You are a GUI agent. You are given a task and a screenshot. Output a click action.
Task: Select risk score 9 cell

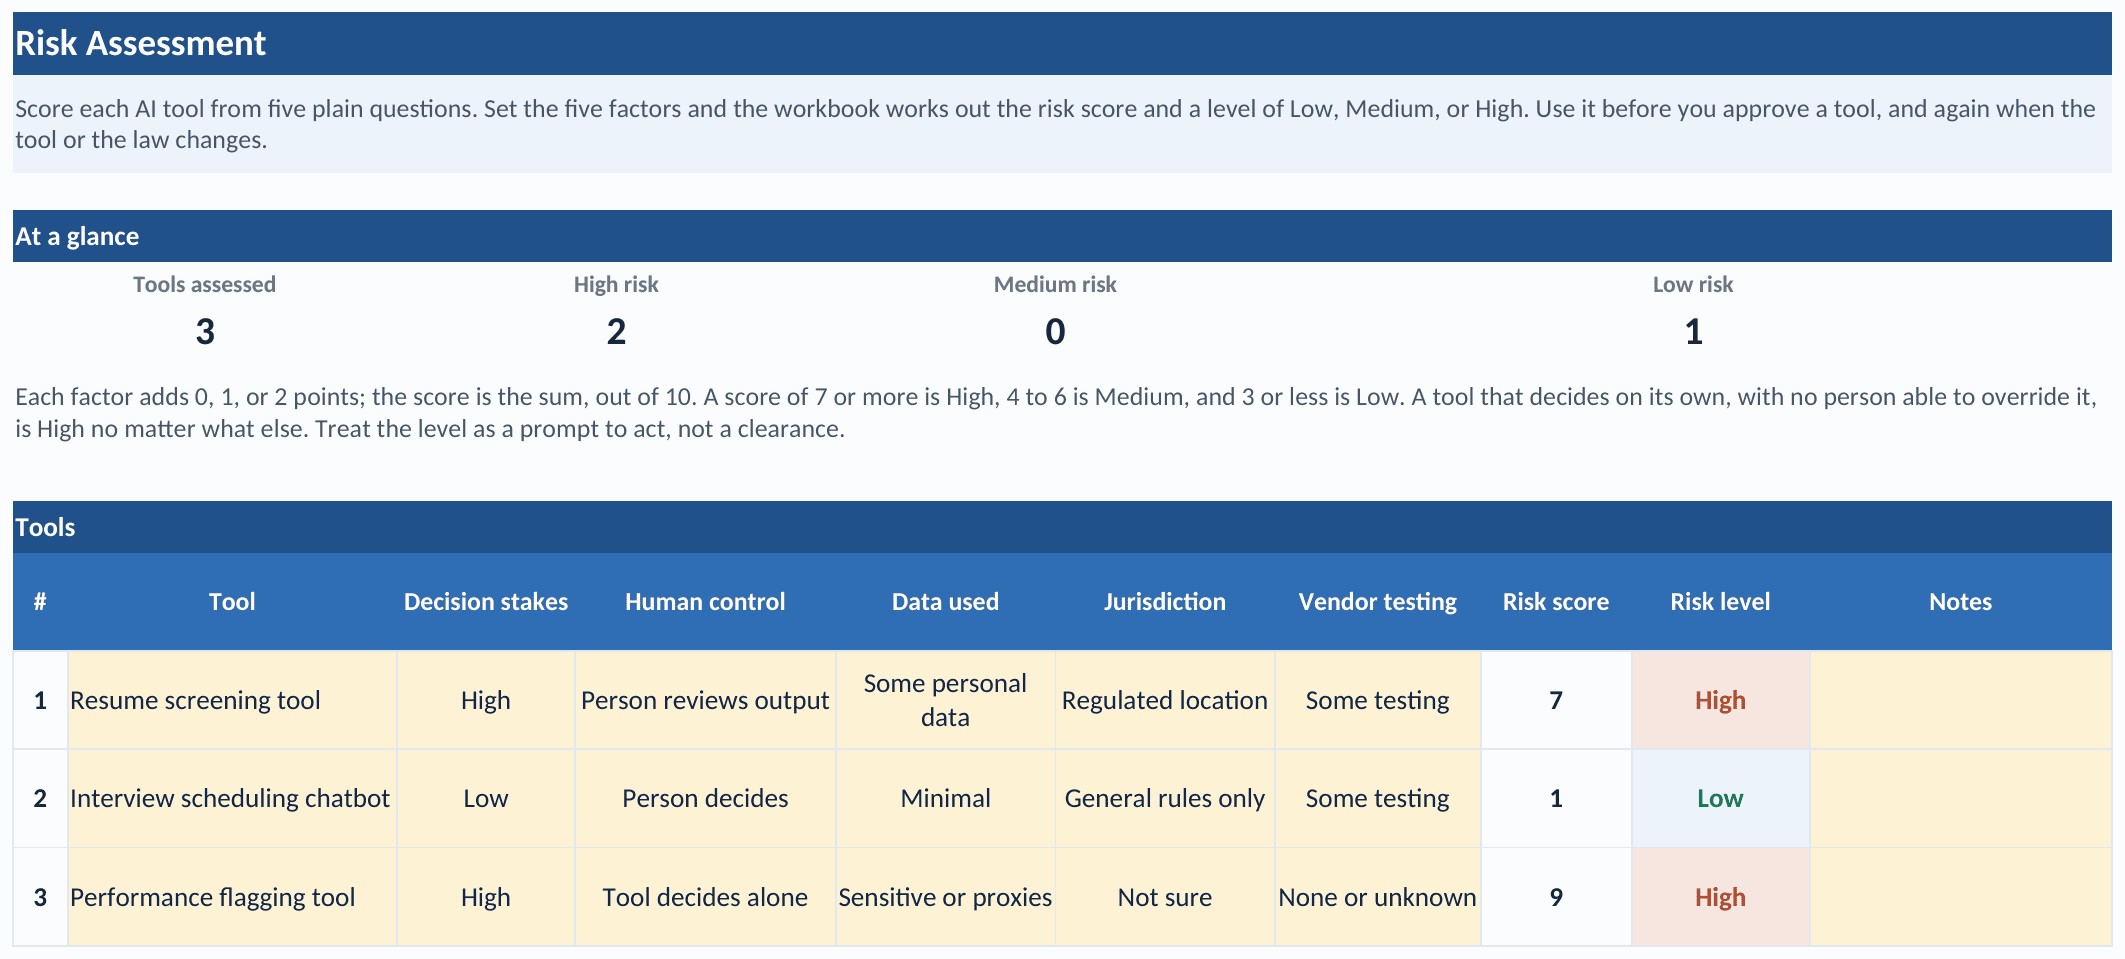(x=1556, y=897)
